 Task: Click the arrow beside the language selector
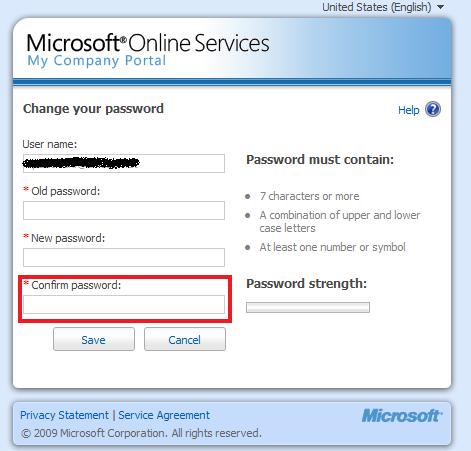coord(441,7)
